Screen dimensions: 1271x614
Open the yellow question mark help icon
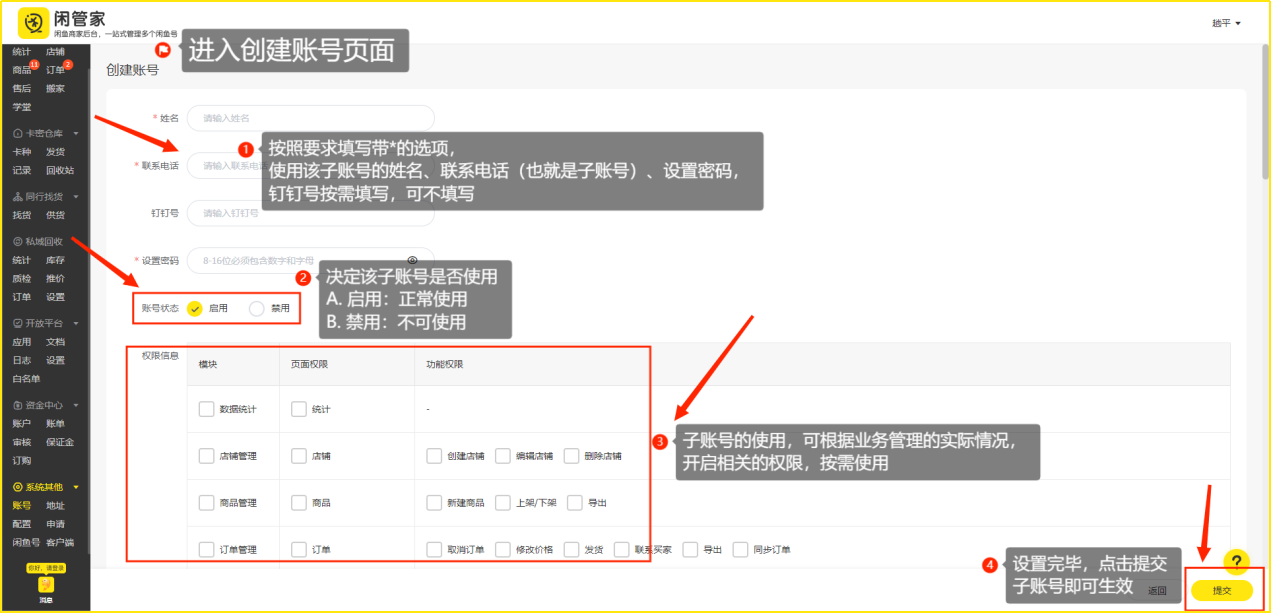[x=1236, y=562]
